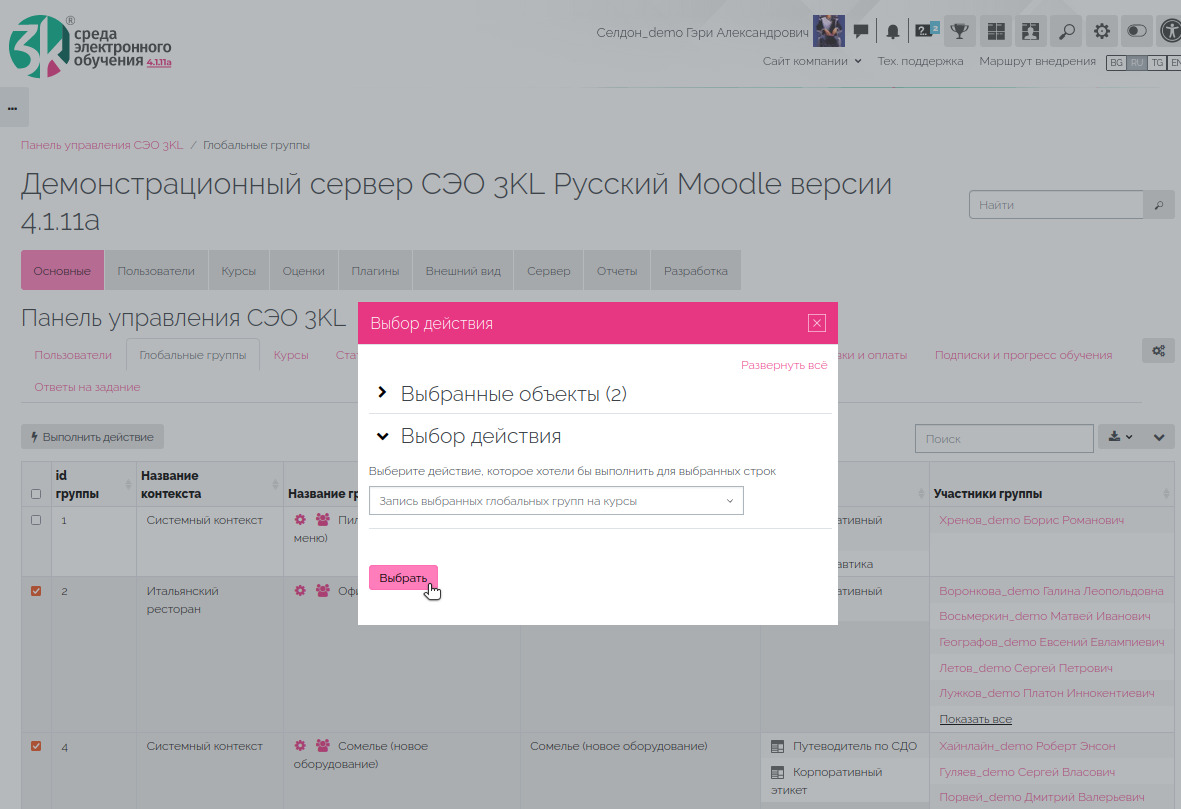Open the Внешний вид tab

click(x=463, y=270)
